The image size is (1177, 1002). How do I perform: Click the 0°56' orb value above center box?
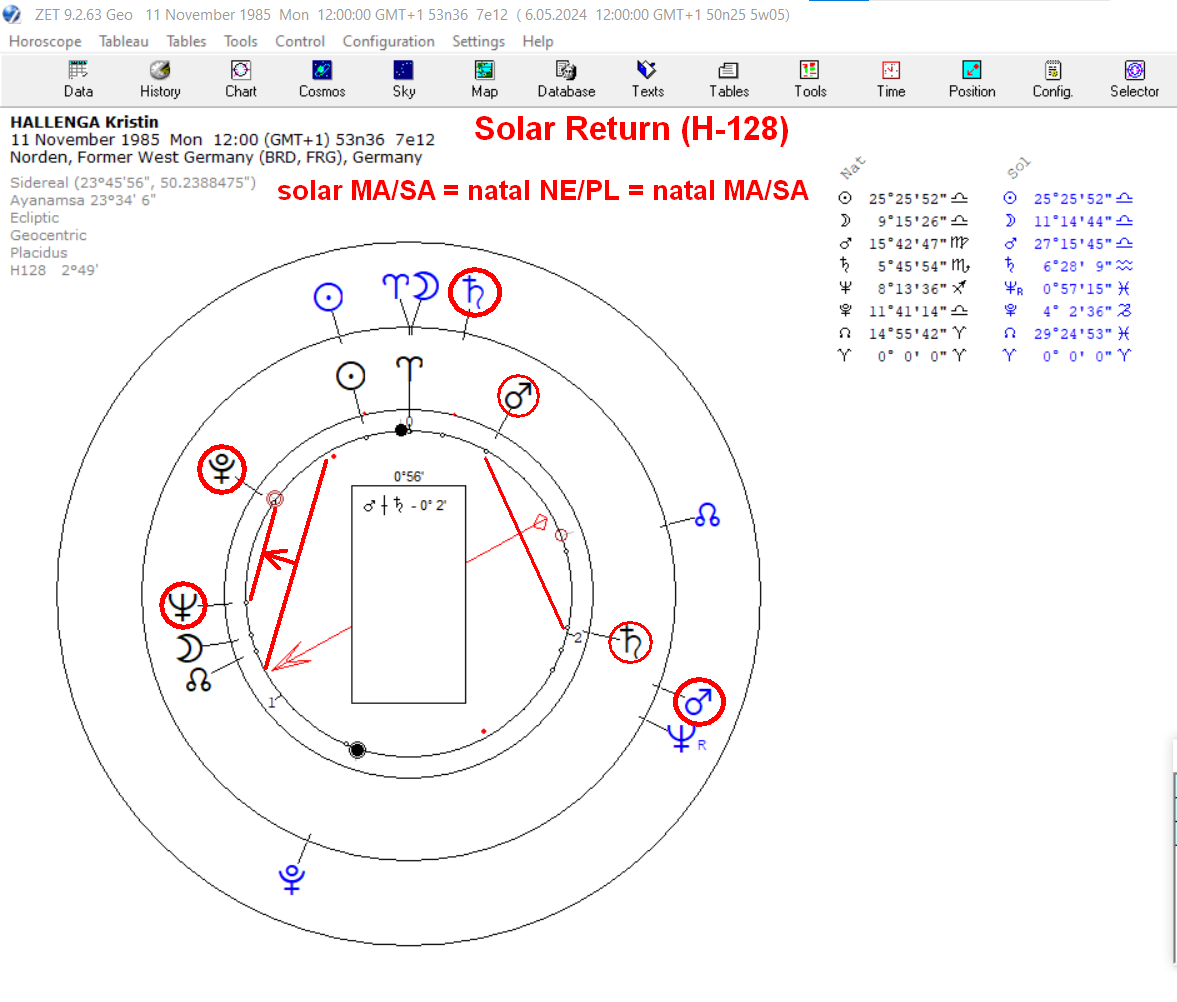tap(408, 477)
